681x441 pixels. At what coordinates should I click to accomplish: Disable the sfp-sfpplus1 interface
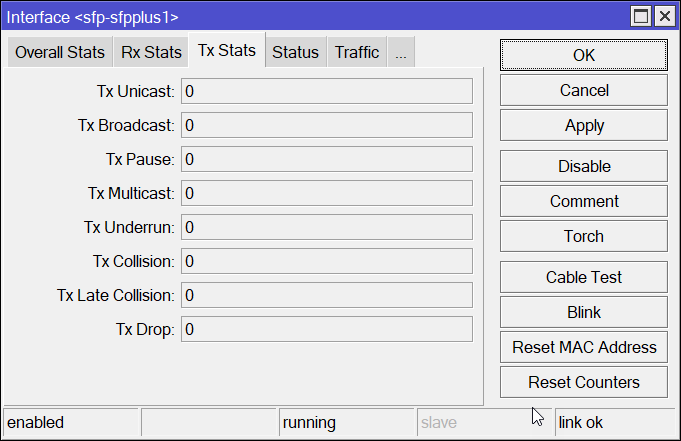pos(584,166)
